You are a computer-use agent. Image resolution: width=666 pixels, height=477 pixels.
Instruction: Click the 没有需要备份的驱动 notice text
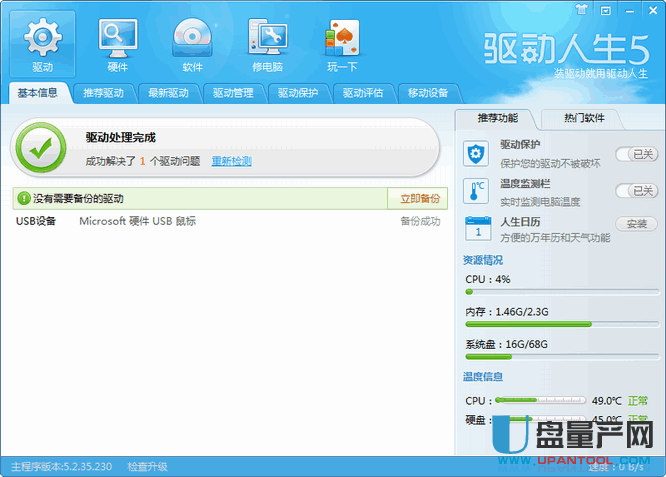click(78, 198)
